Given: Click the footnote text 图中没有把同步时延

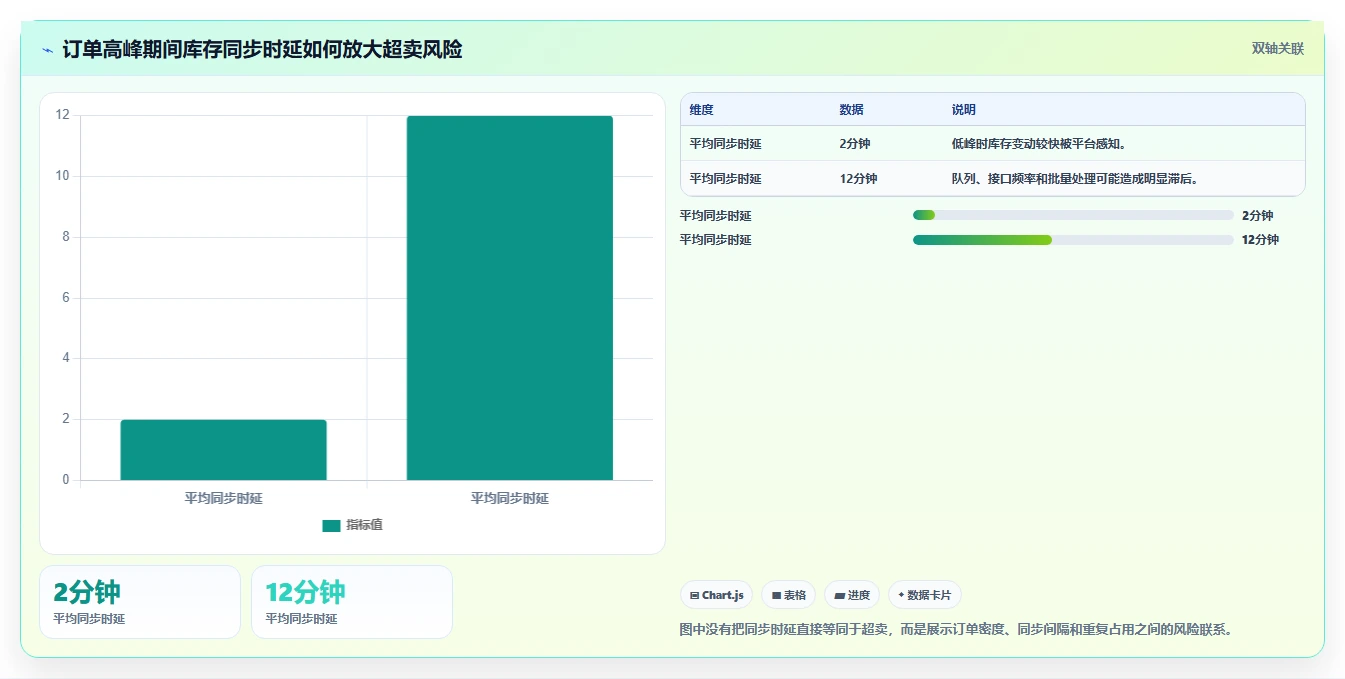Looking at the screenshot, I should (957, 629).
